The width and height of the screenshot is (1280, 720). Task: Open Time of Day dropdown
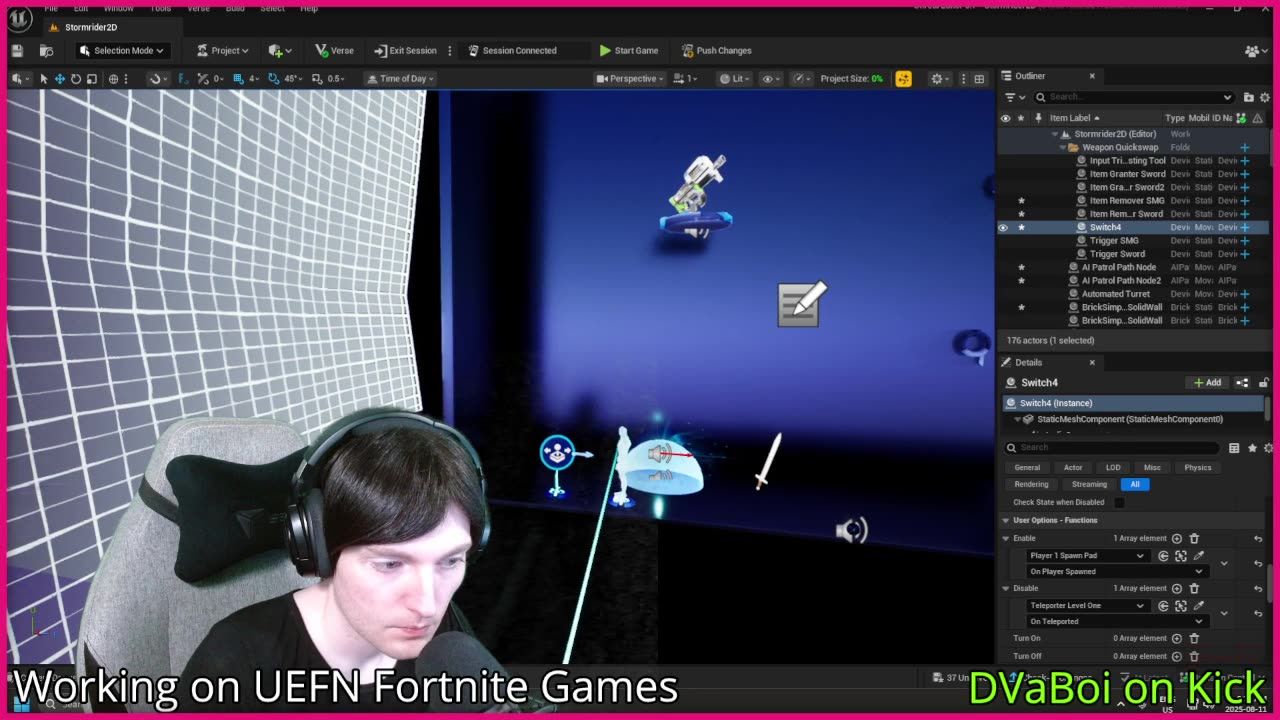coord(398,78)
